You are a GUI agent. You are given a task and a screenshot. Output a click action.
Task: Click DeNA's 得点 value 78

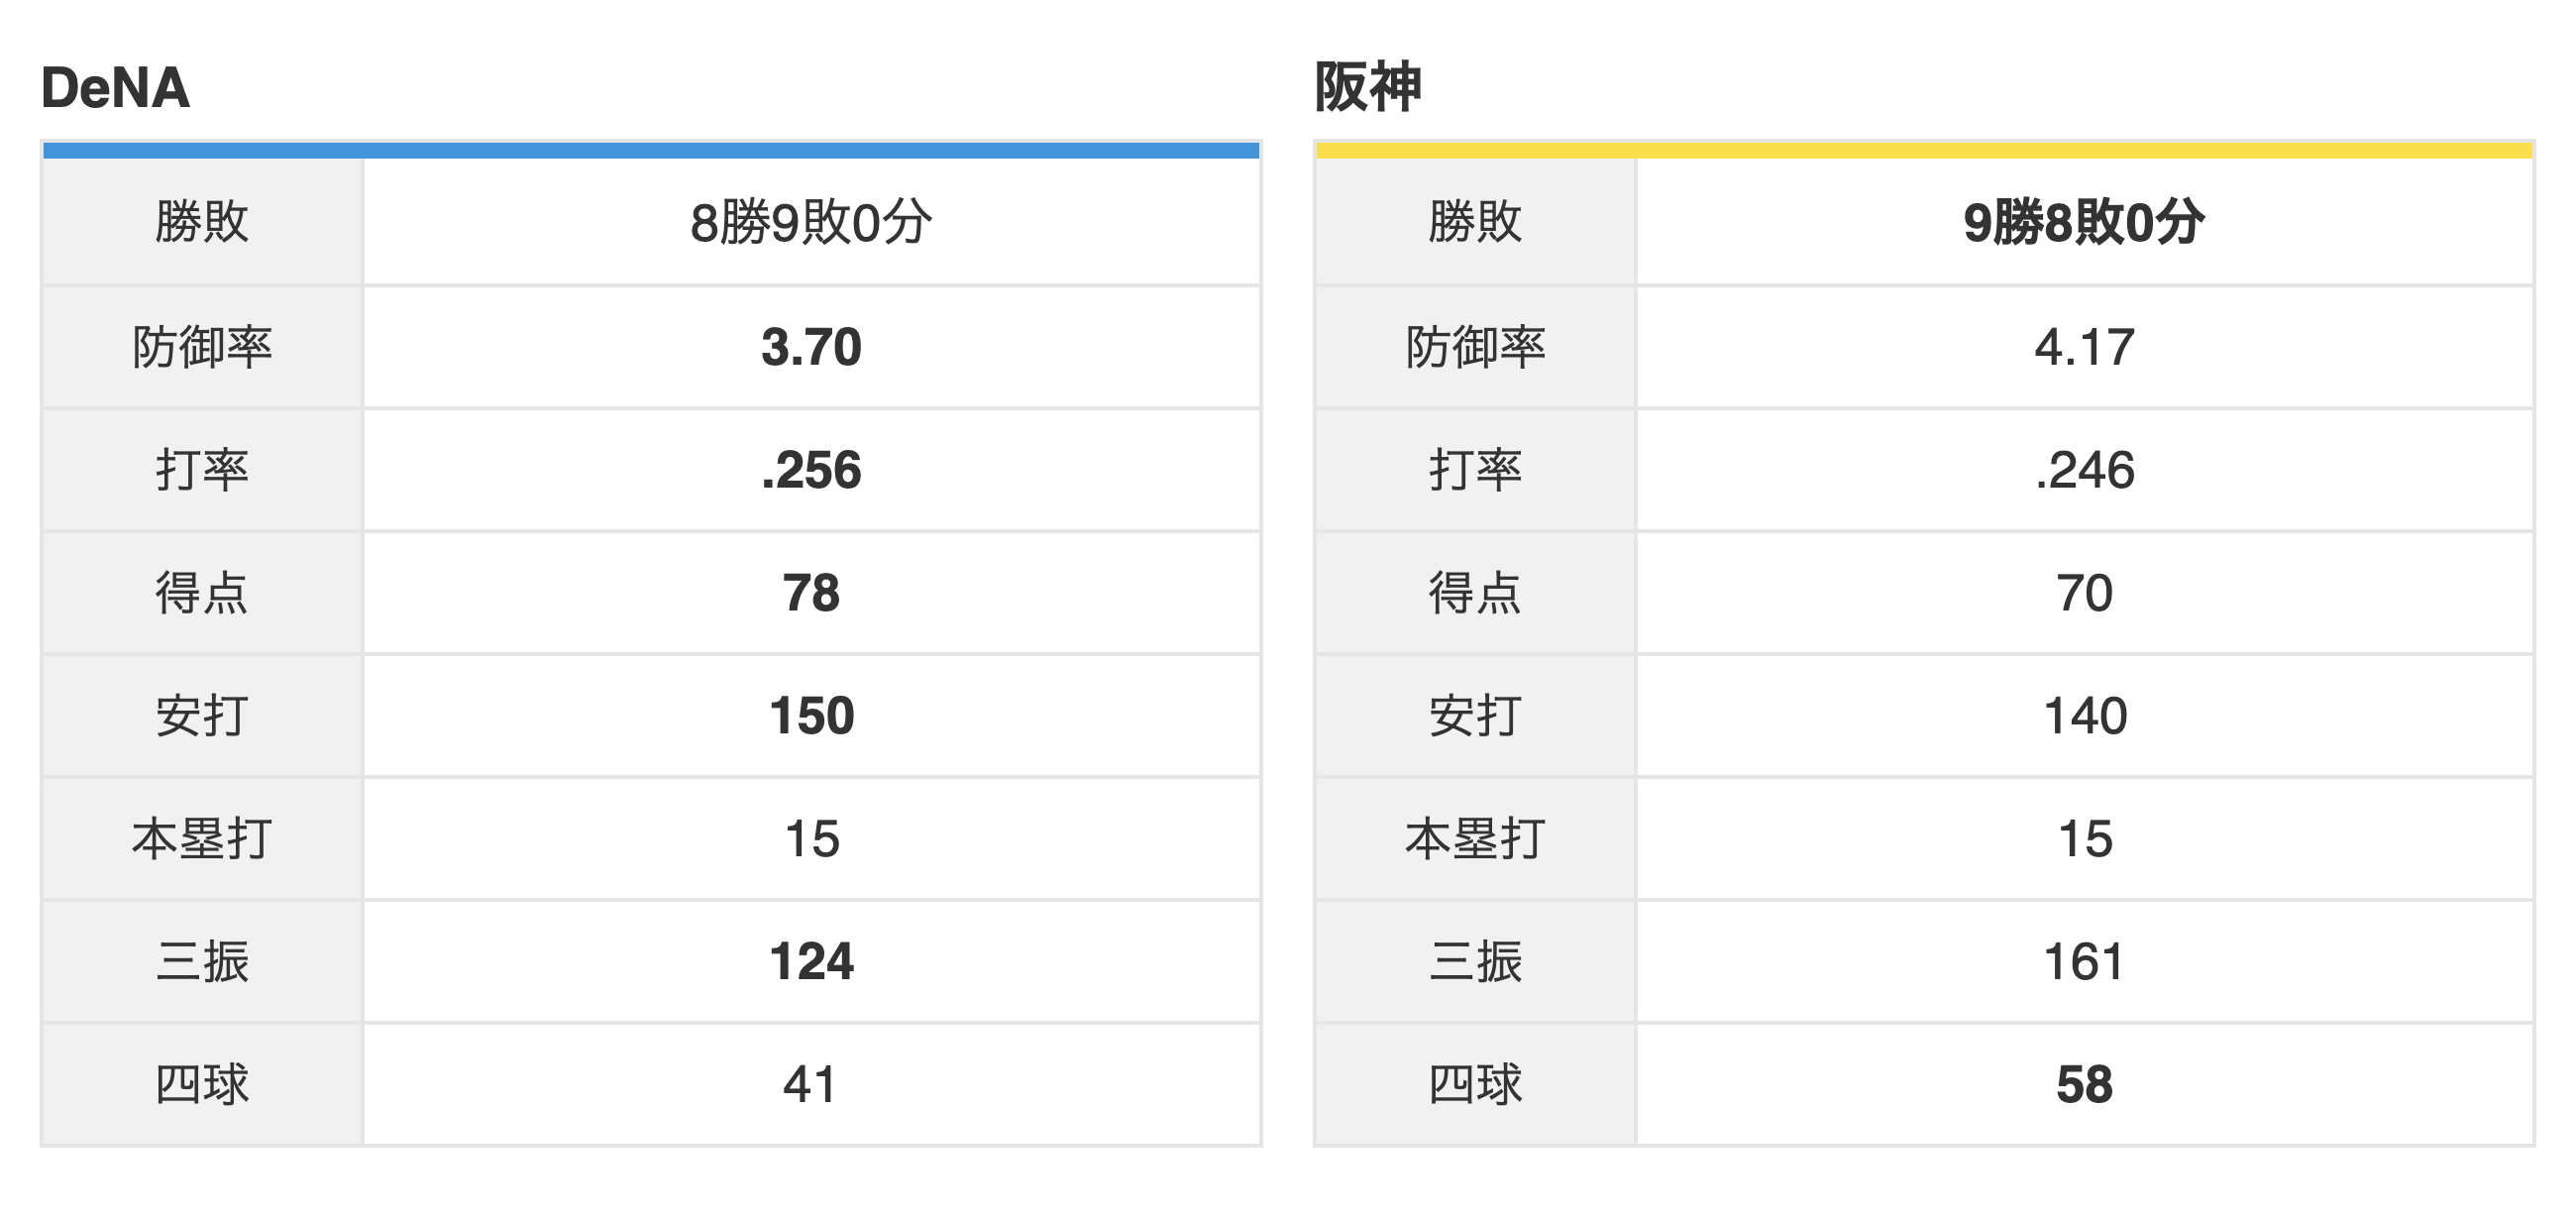coord(811,593)
